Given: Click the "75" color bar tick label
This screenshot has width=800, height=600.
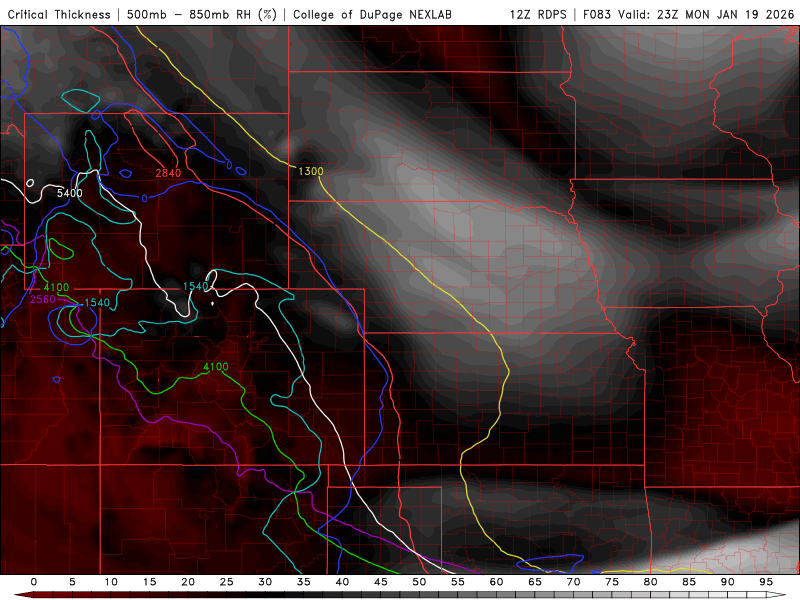Looking at the screenshot, I should 612,582.
